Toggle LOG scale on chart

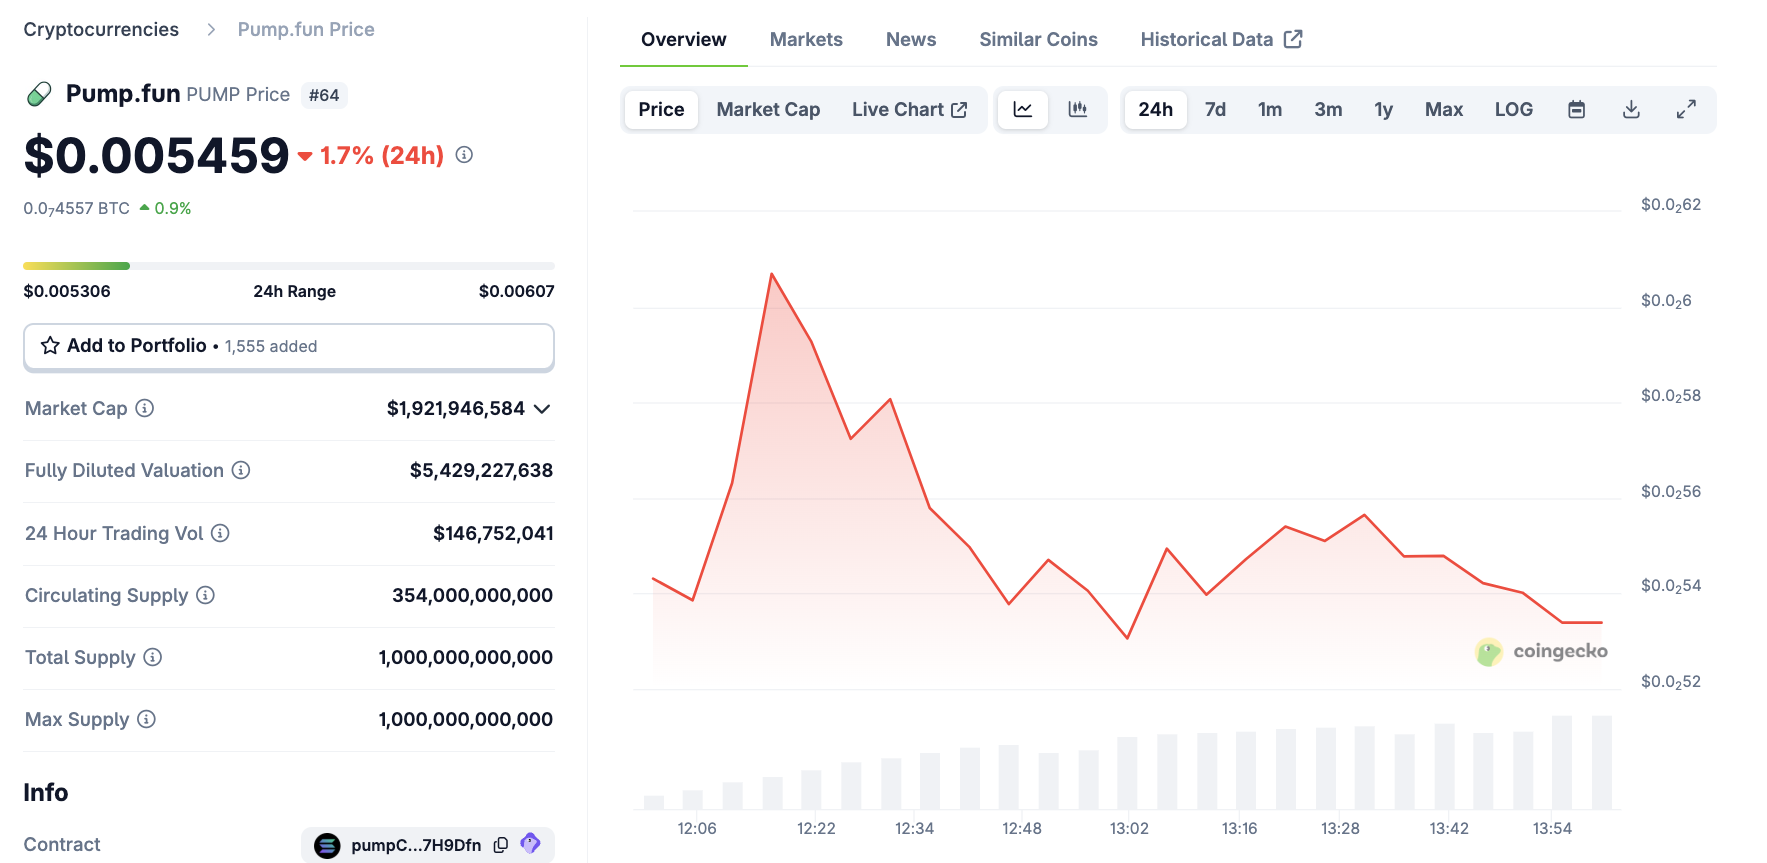[1513, 110]
